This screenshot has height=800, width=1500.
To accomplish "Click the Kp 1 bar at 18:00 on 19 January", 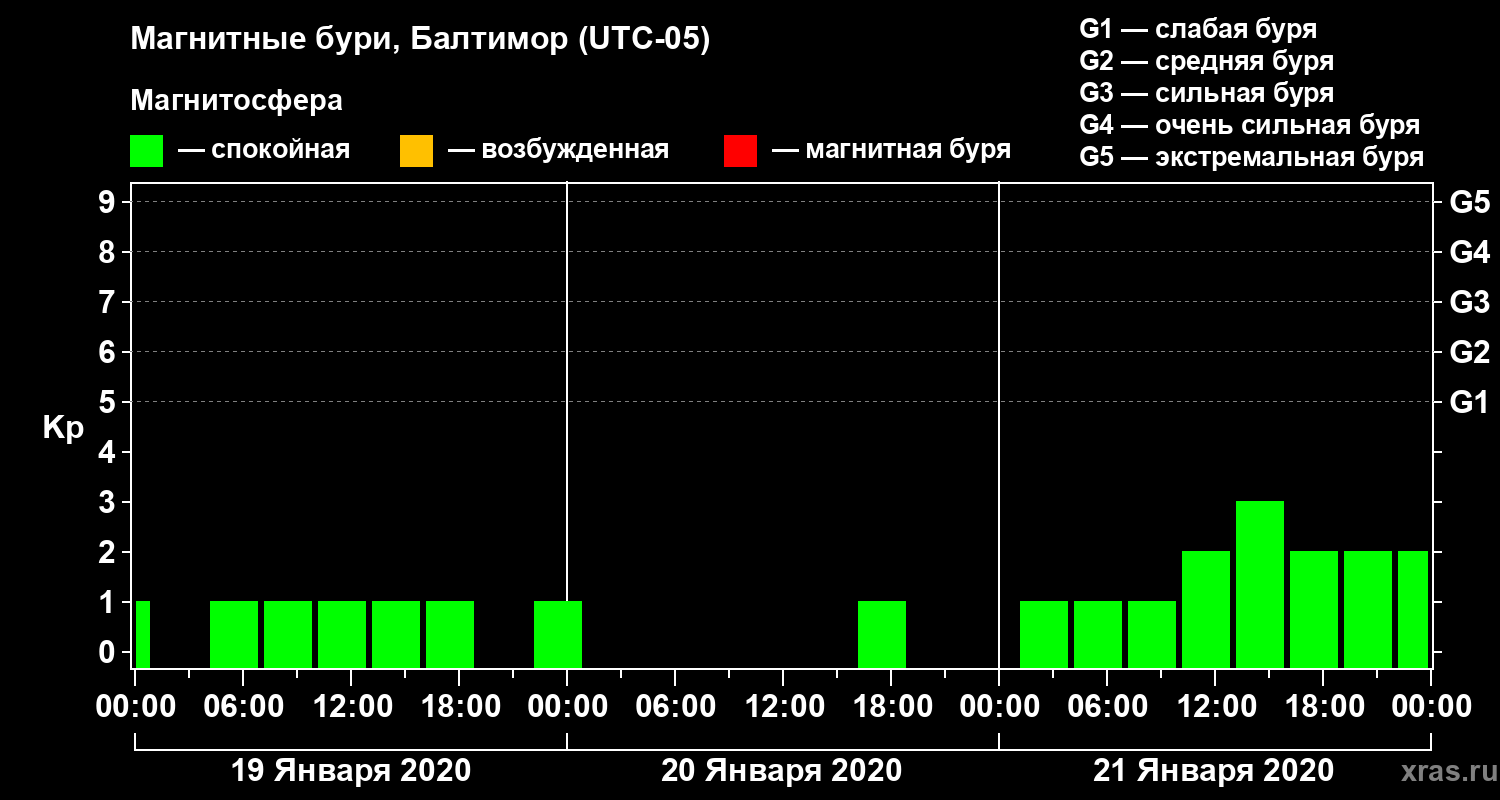I will click(450, 634).
